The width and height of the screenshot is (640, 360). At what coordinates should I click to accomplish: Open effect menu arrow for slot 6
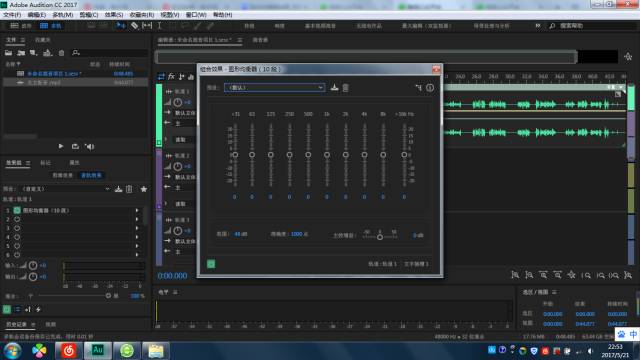tap(137, 255)
